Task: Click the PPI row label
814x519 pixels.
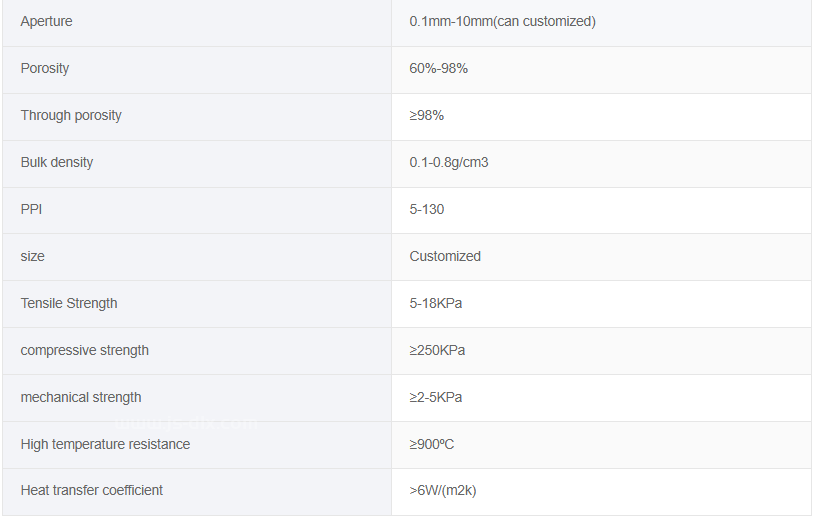Action: click(x=31, y=209)
